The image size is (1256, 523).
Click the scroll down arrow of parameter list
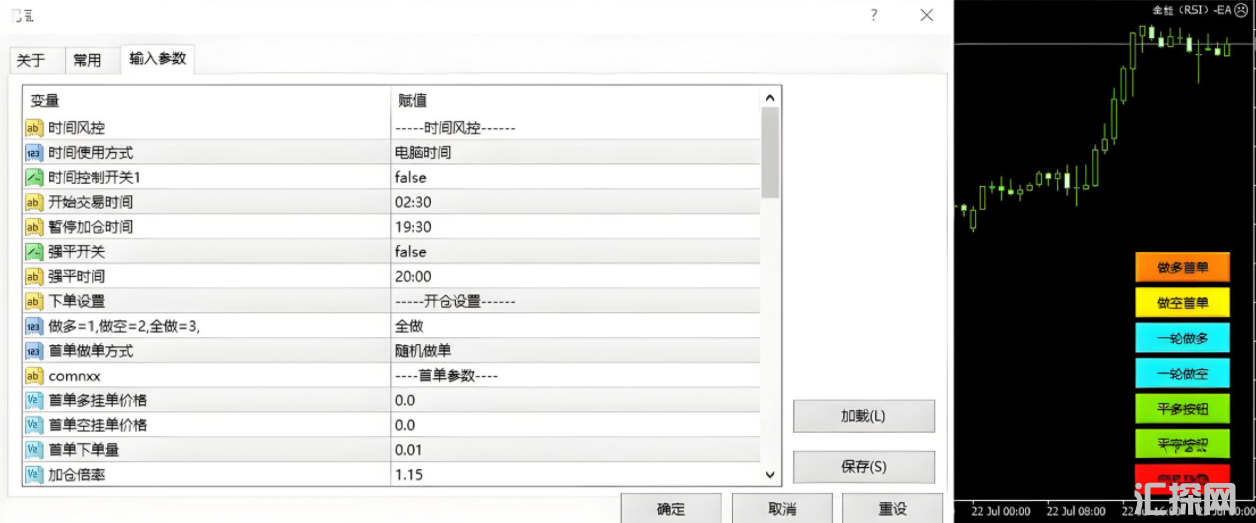(x=770, y=475)
